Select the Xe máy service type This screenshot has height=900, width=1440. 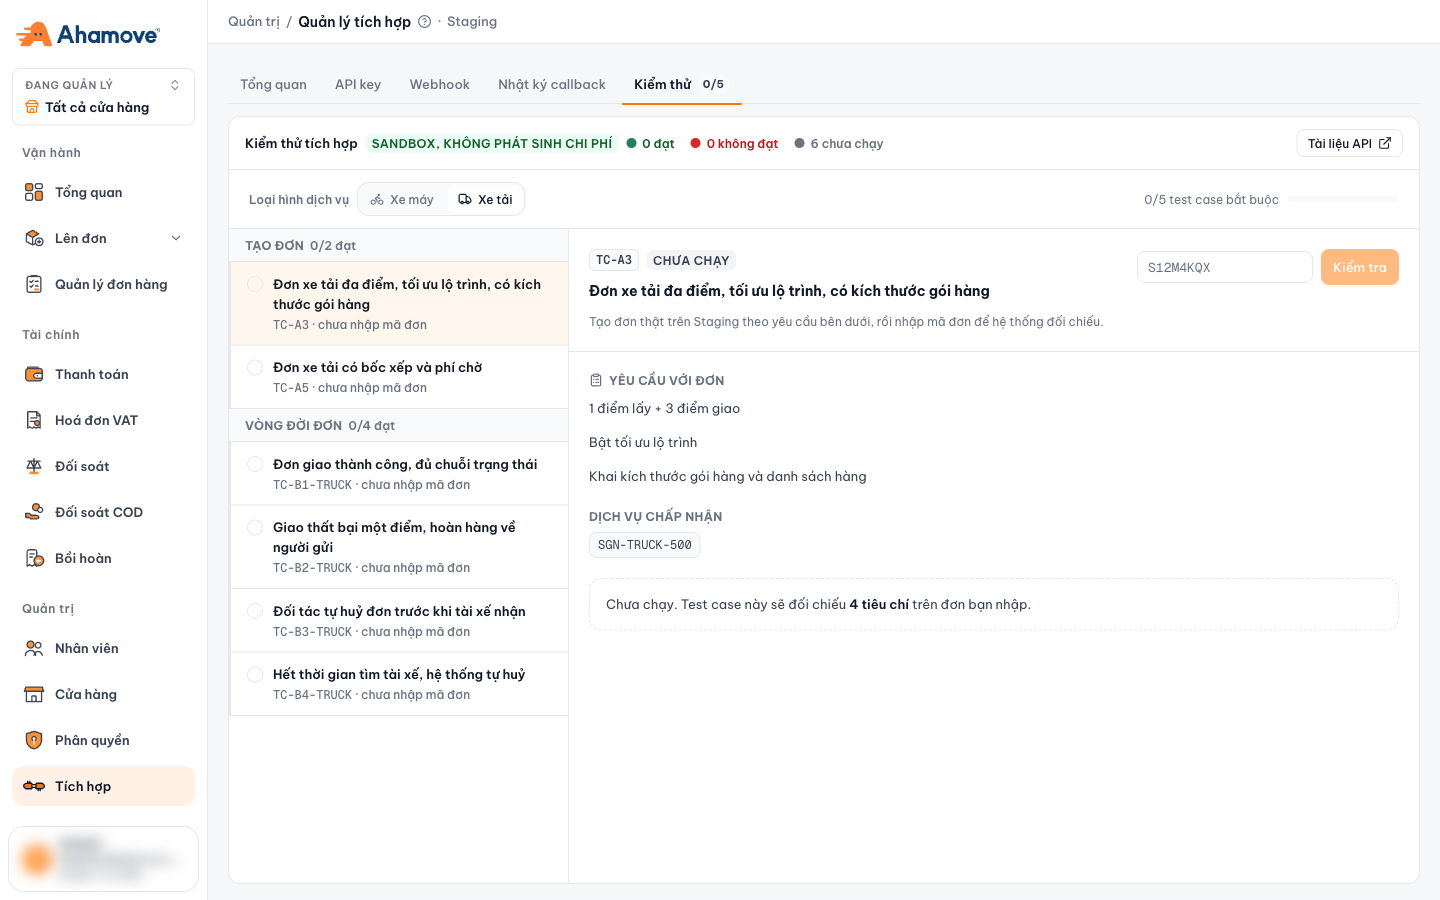tap(402, 200)
